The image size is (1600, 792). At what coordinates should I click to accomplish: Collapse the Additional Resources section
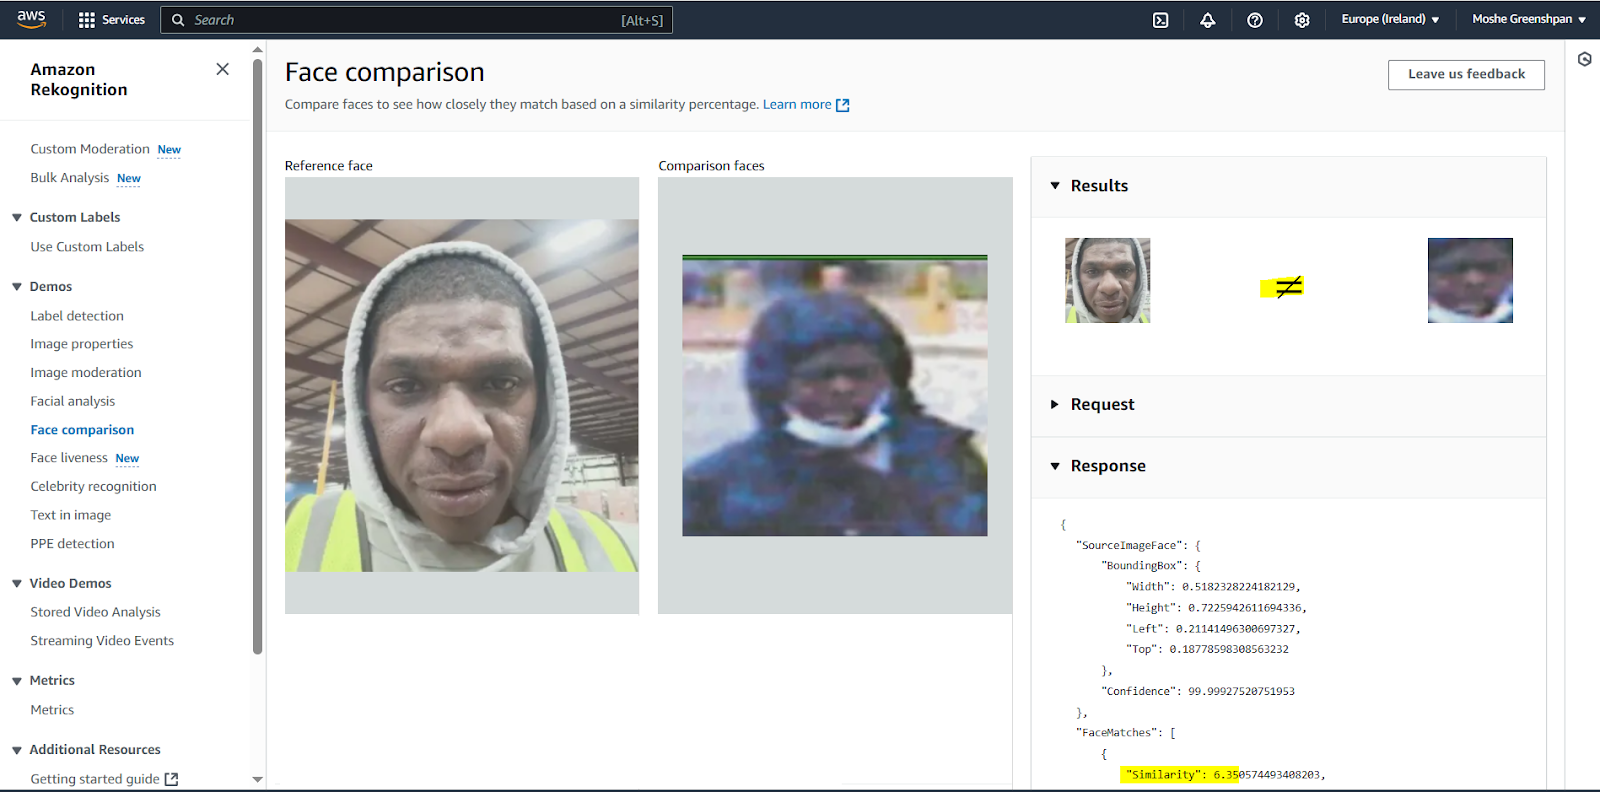(17, 749)
